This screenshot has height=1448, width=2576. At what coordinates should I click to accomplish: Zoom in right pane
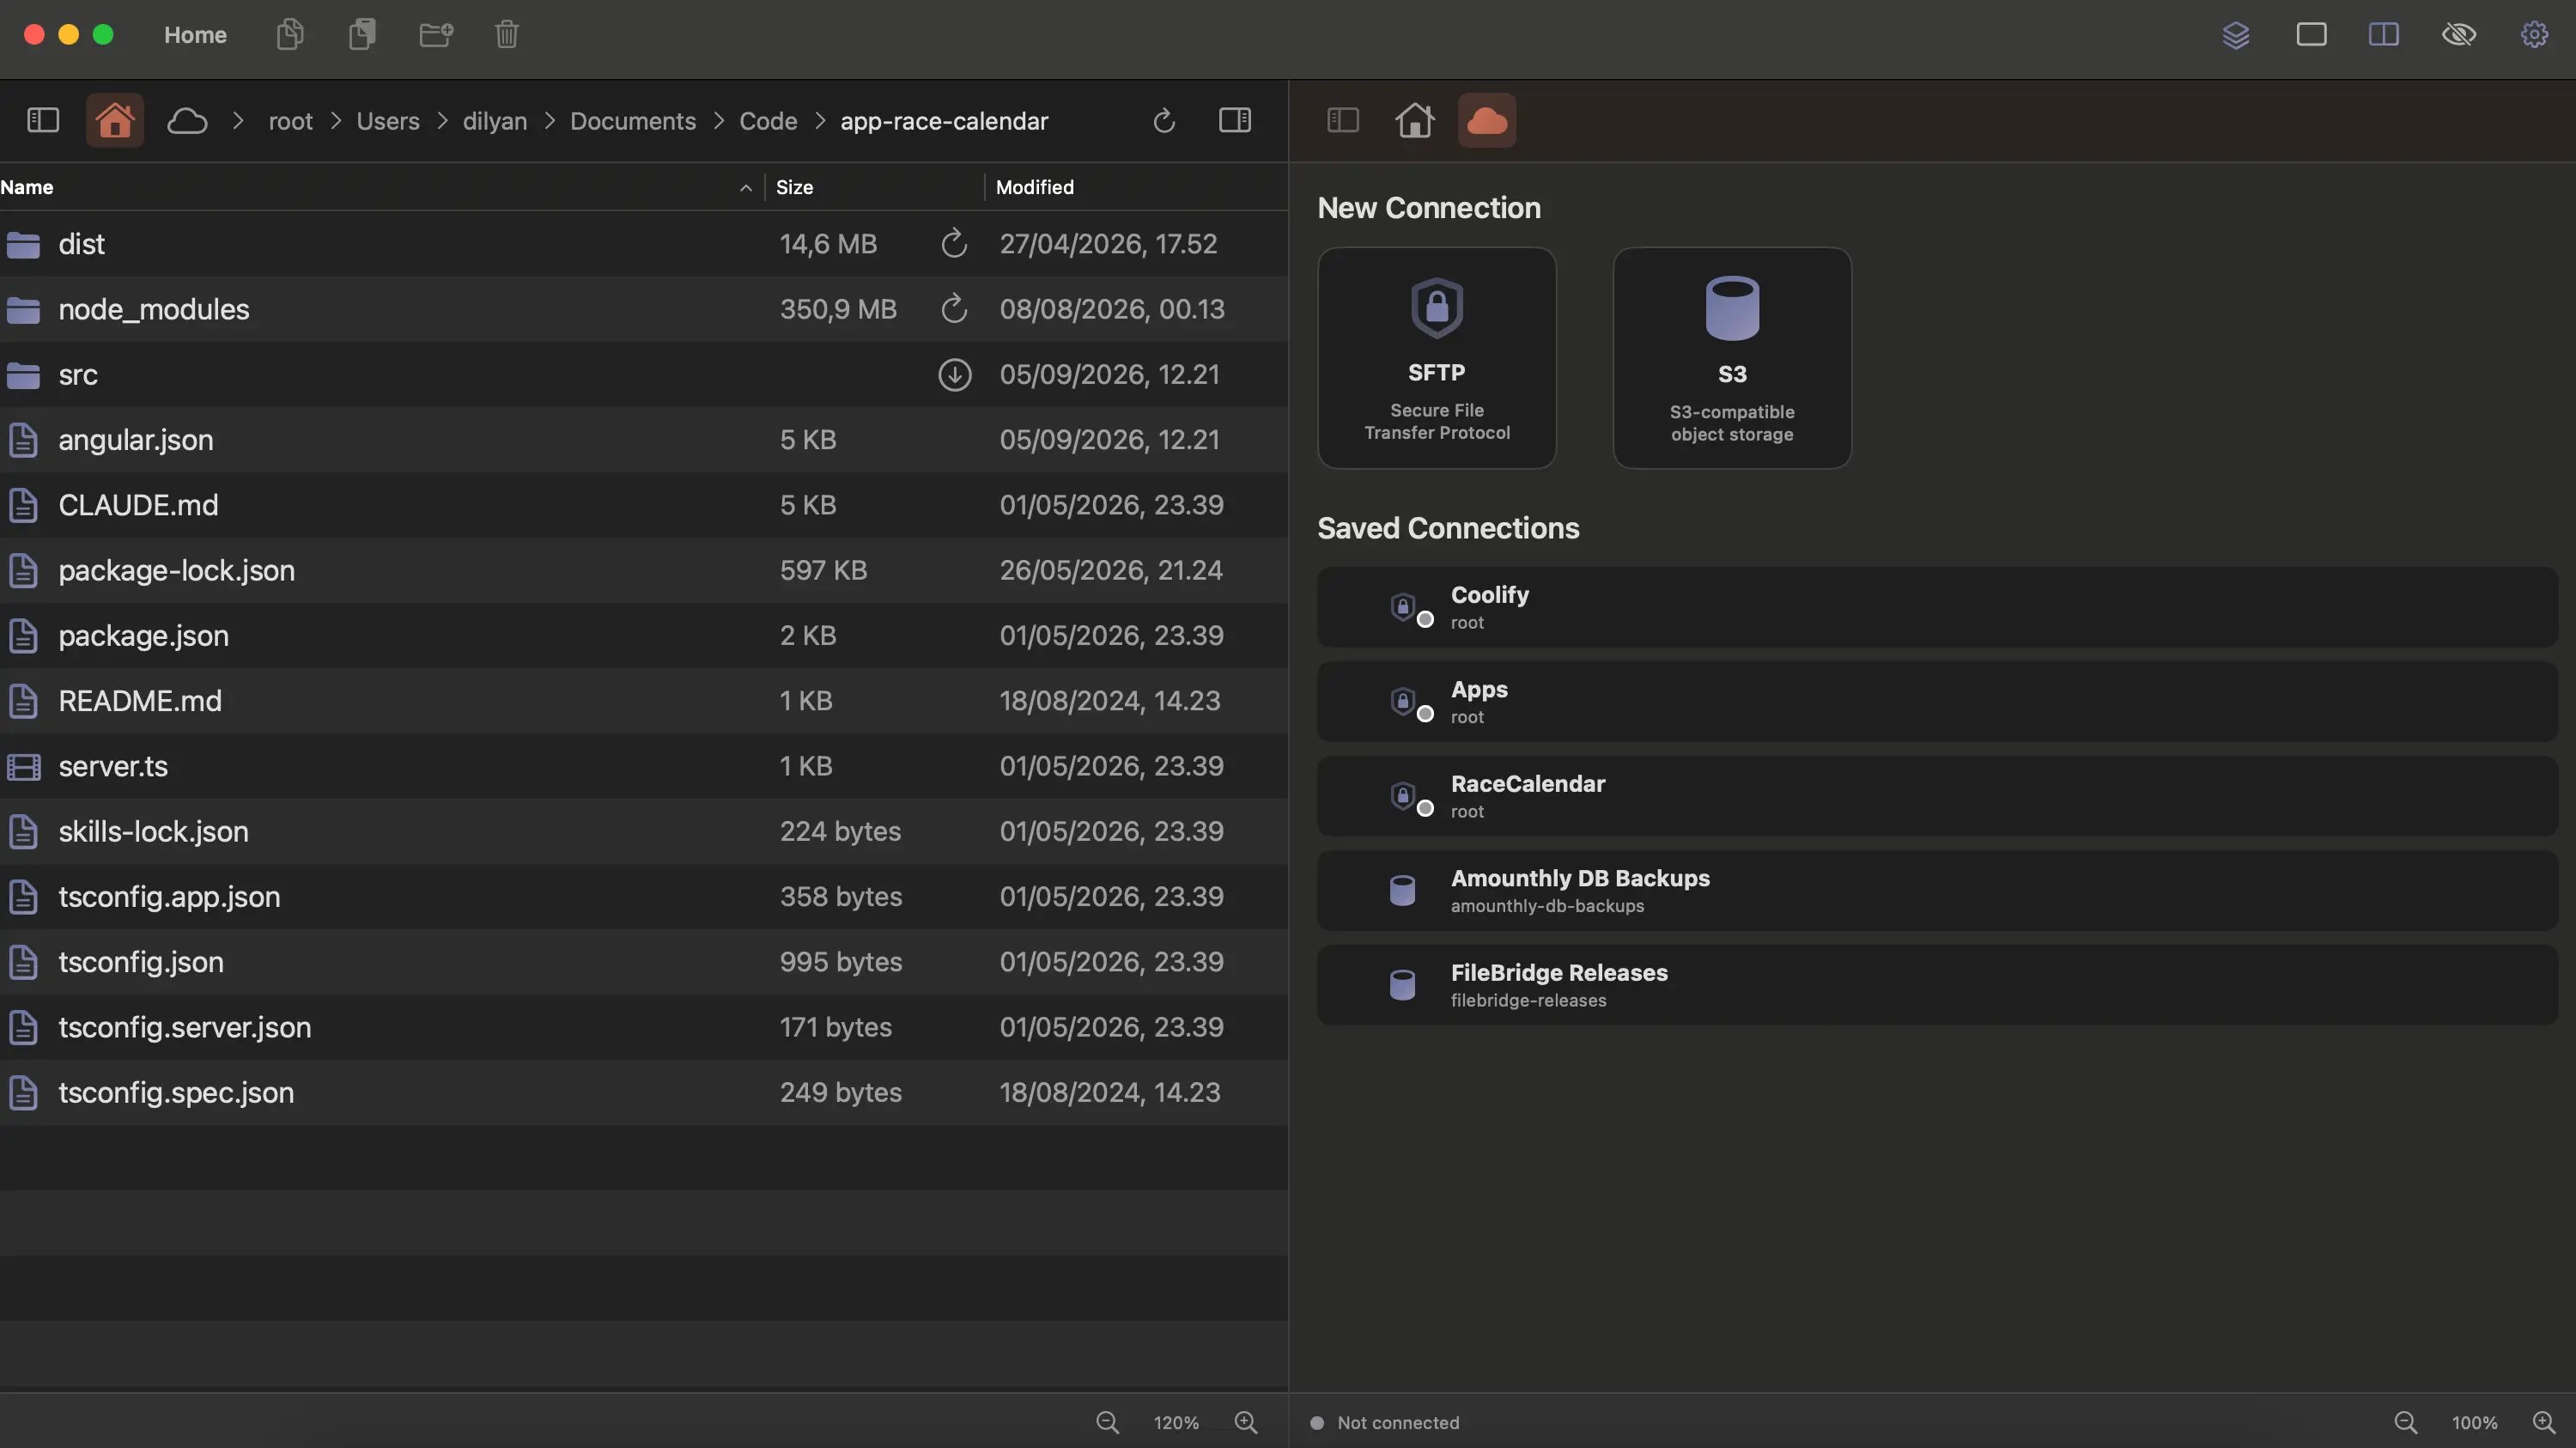point(2544,1422)
